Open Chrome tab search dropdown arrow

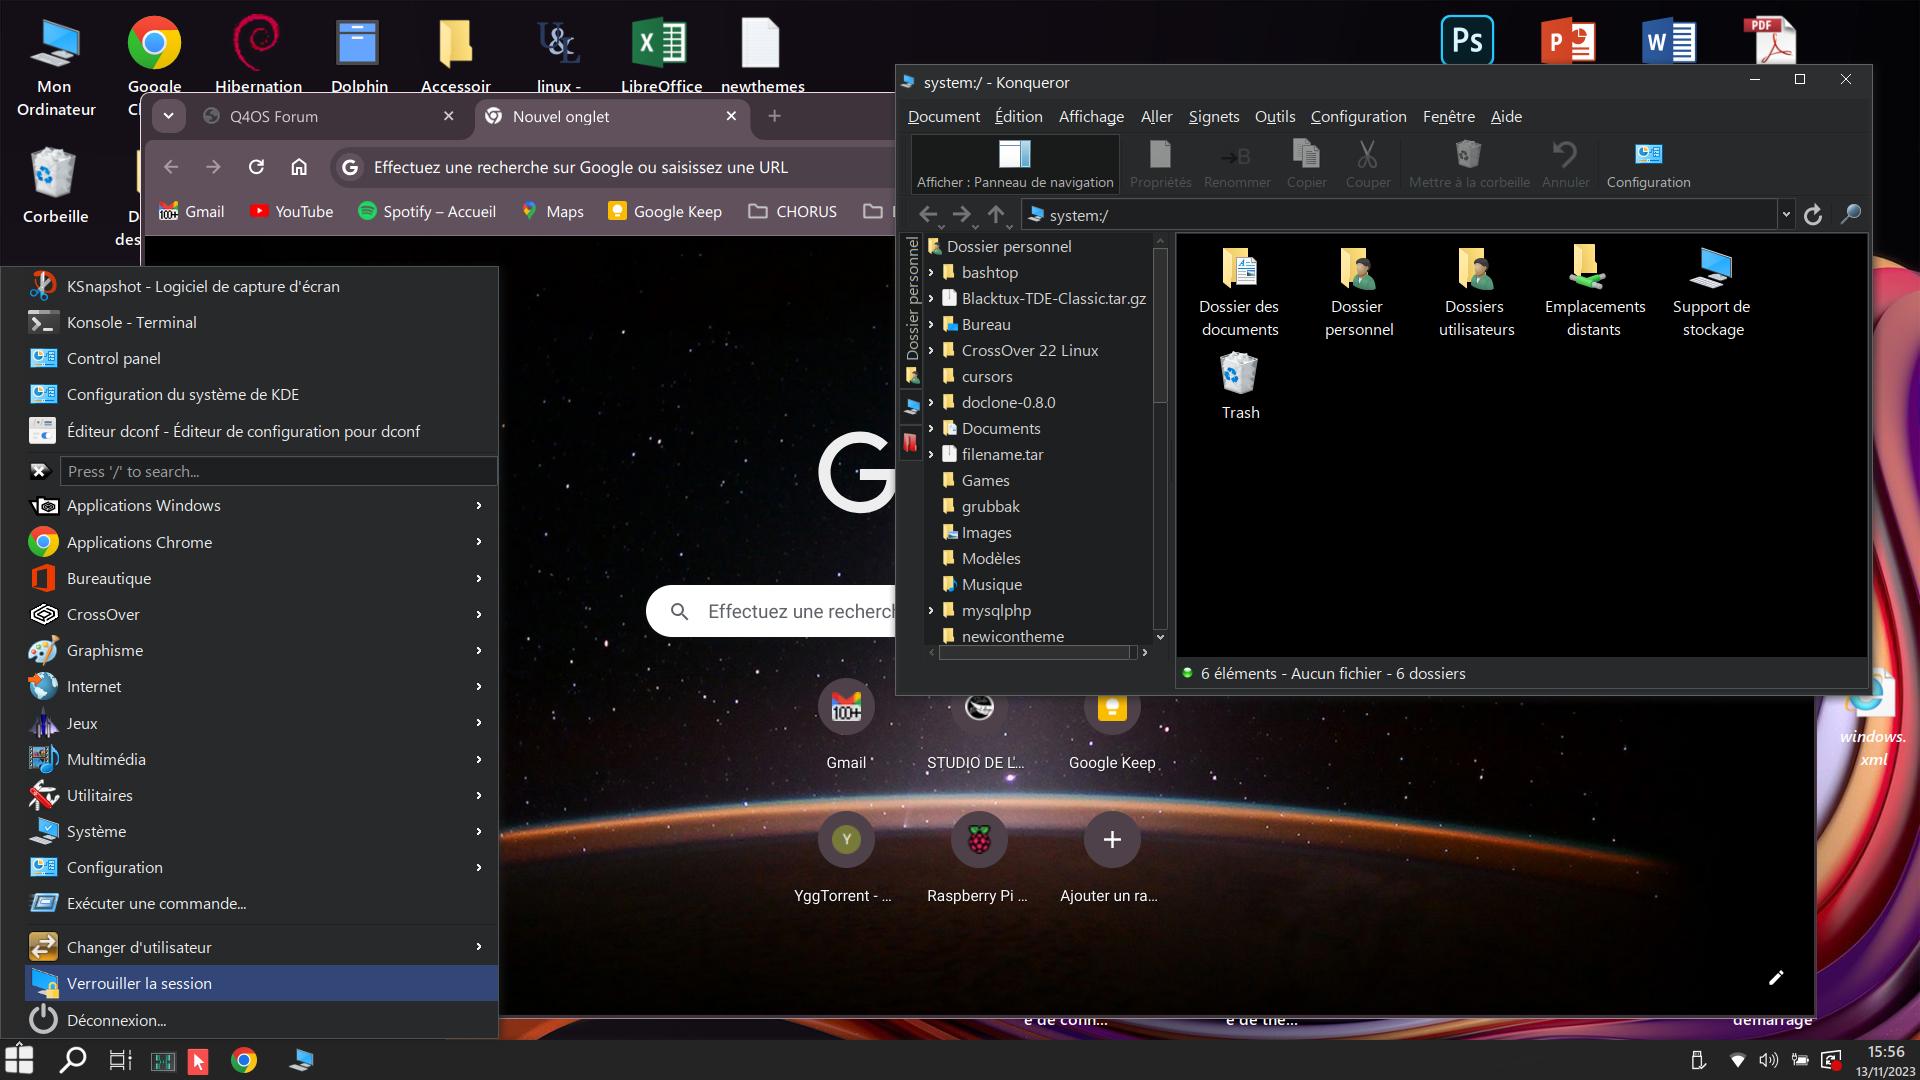pyautogui.click(x=168, y=116)
